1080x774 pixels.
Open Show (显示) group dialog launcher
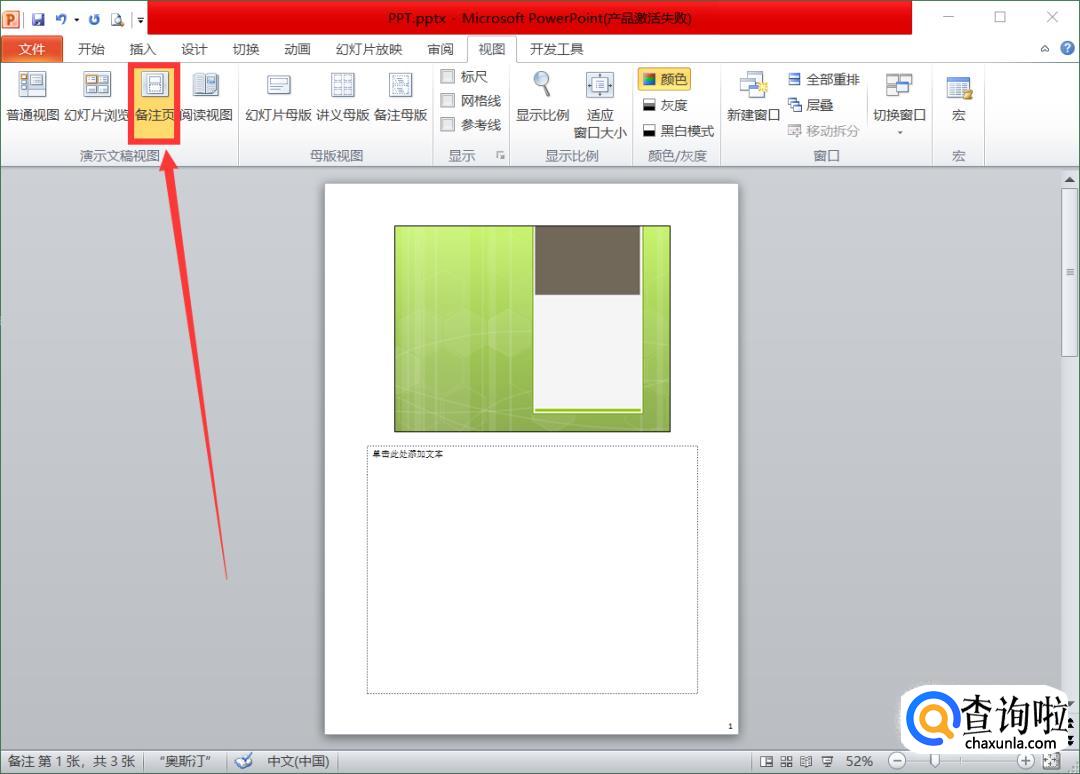tap(501, 156)
